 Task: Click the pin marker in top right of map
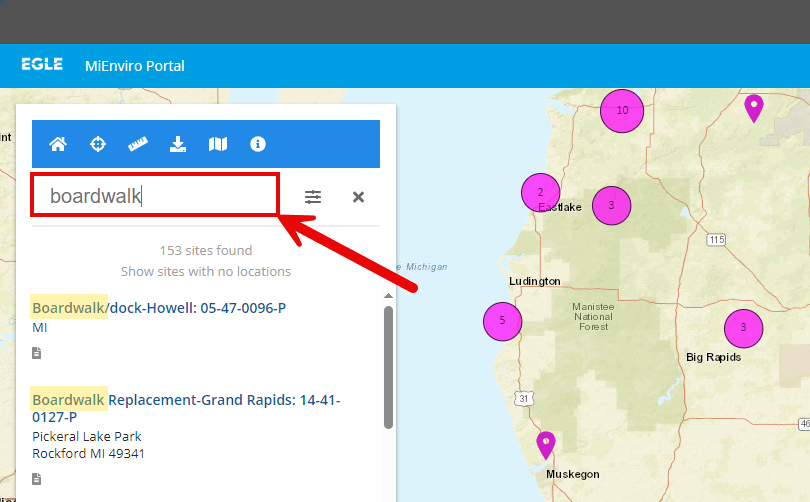(754, 108)
